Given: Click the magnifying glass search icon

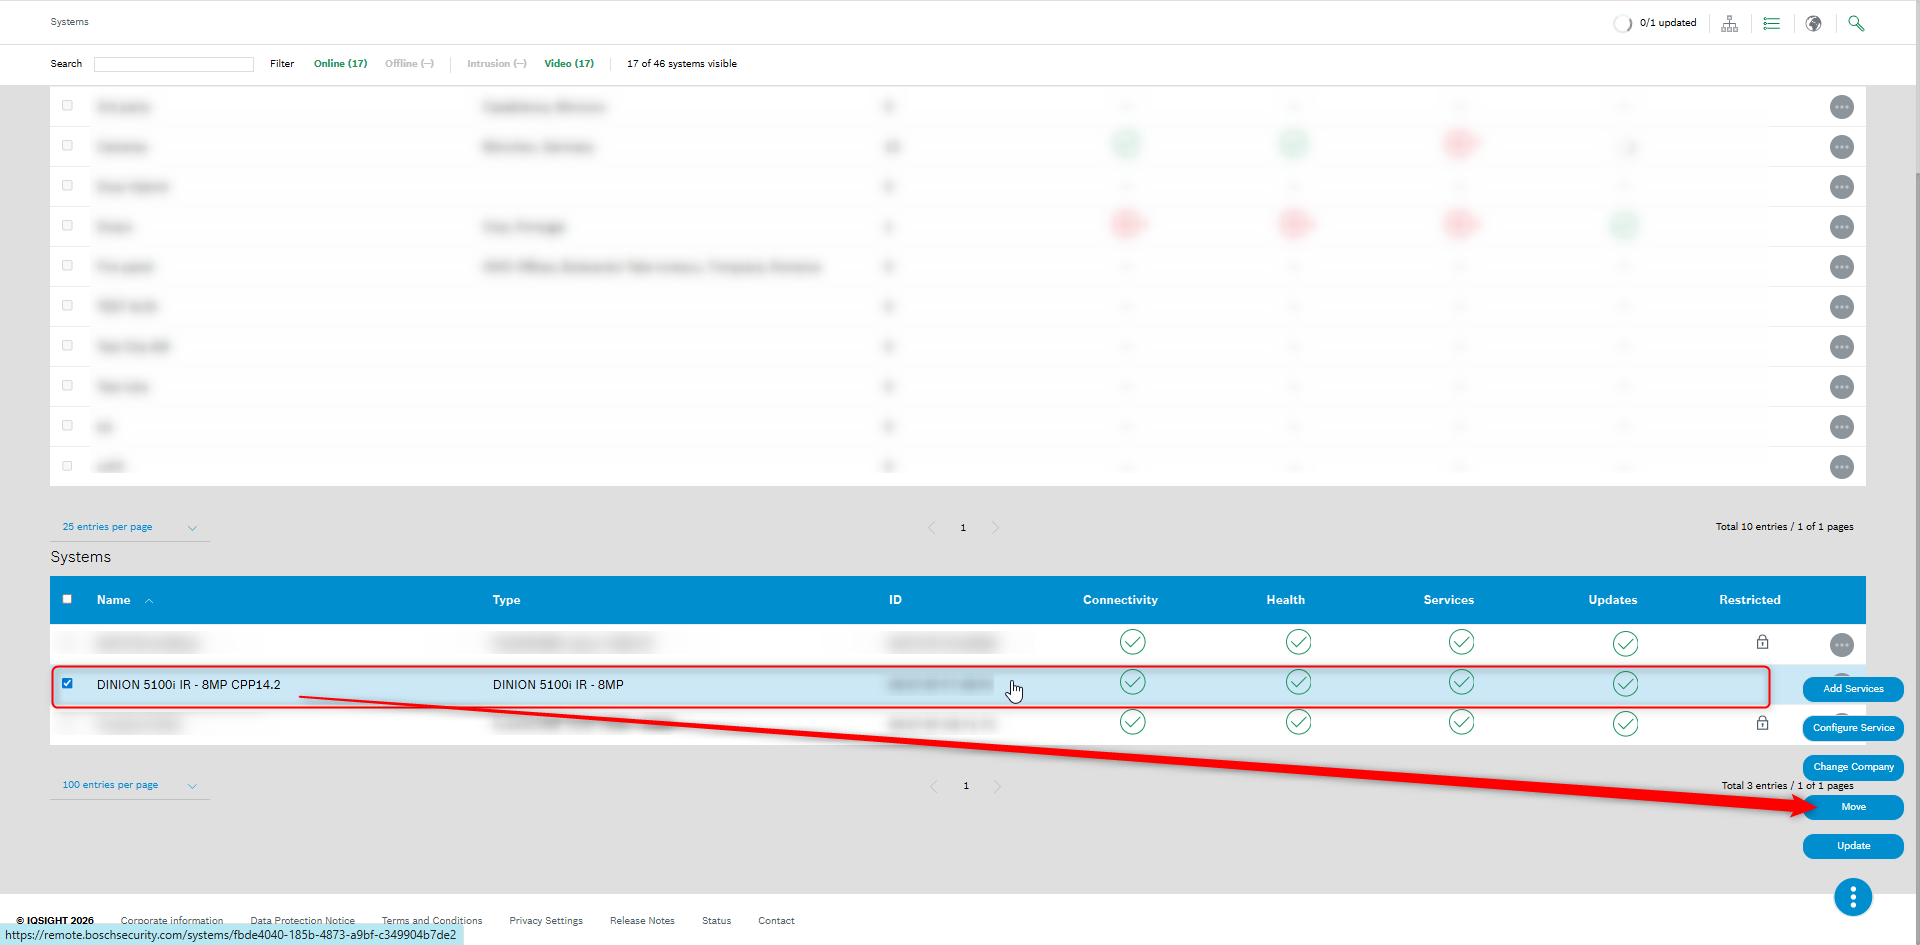Looking at the screenshot, I should [x=1856, y=23].
